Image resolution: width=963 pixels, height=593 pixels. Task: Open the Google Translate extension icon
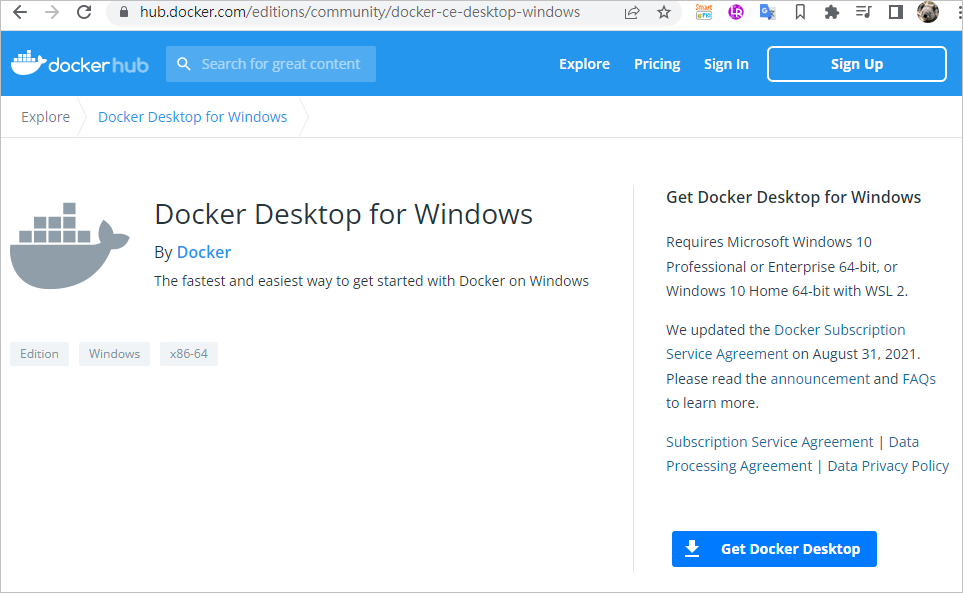768,12
